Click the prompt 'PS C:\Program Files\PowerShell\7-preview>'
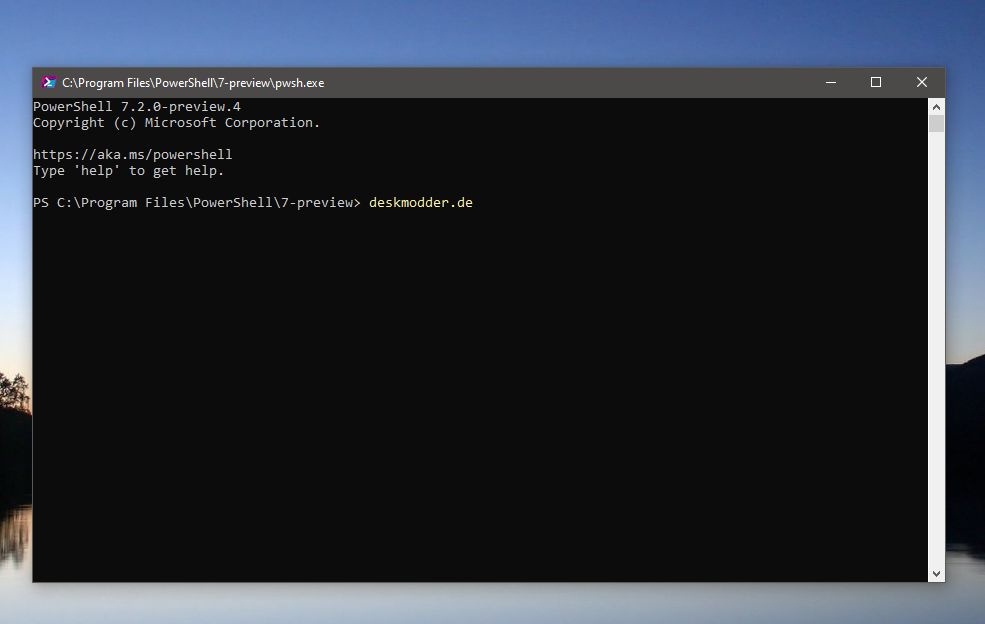The width and height of the screenshot is (985, 624). pyautogui.click(x=197, y=202)
